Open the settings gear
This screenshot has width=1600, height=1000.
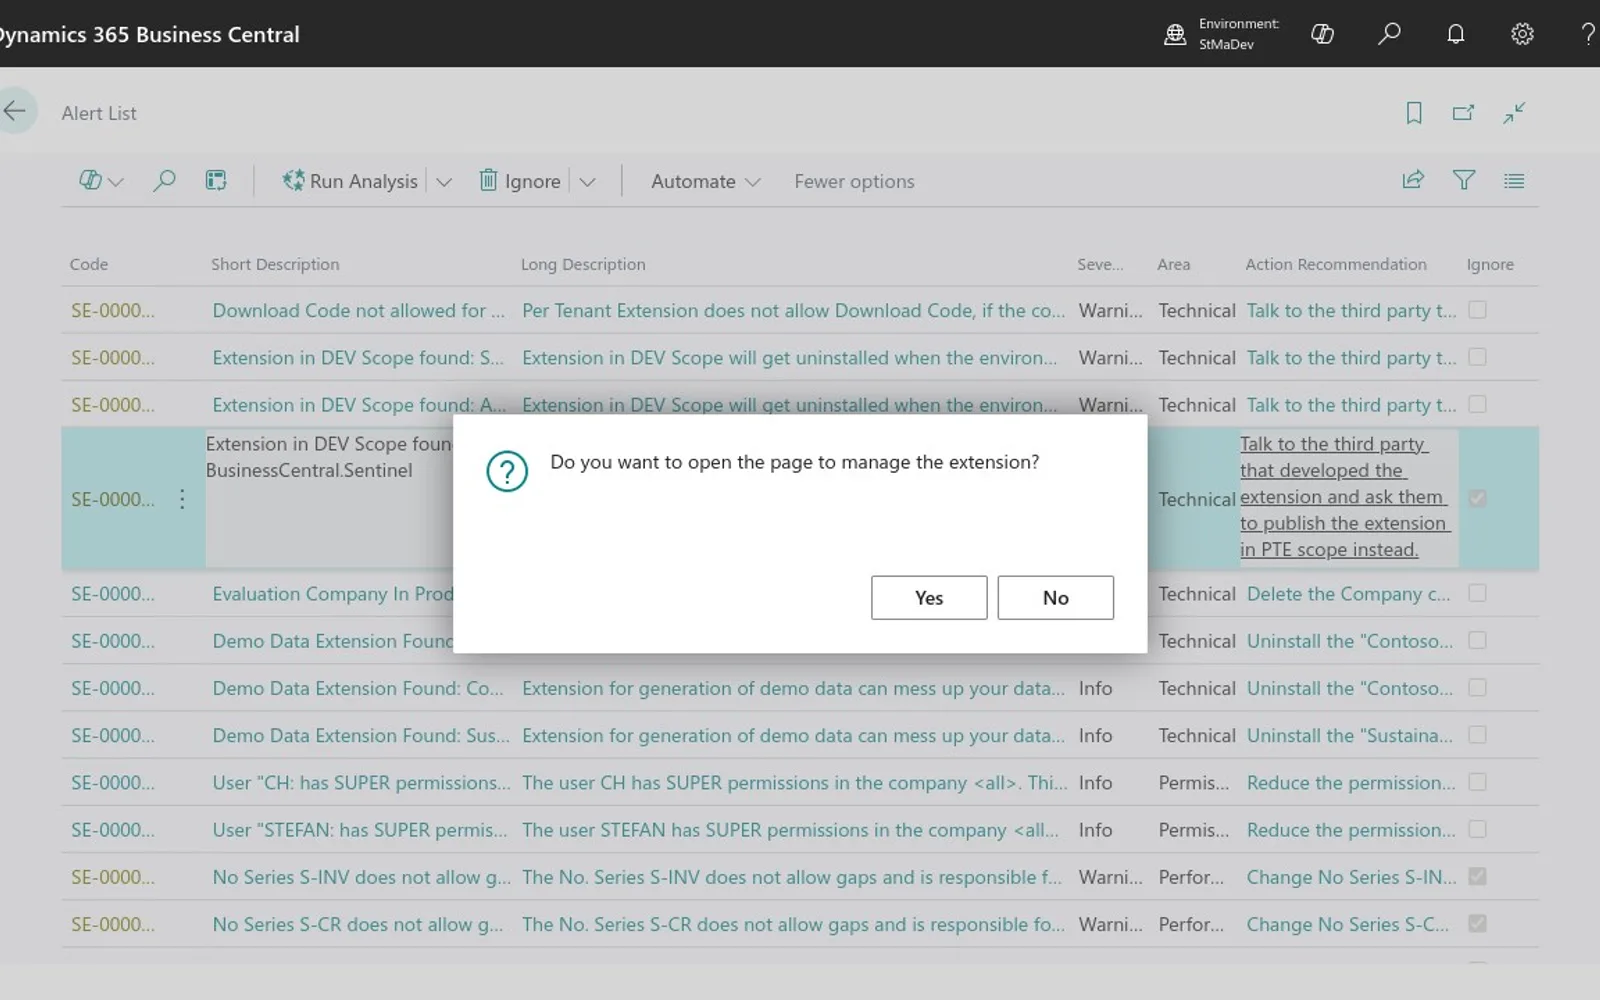click(x=1522, y=34)
